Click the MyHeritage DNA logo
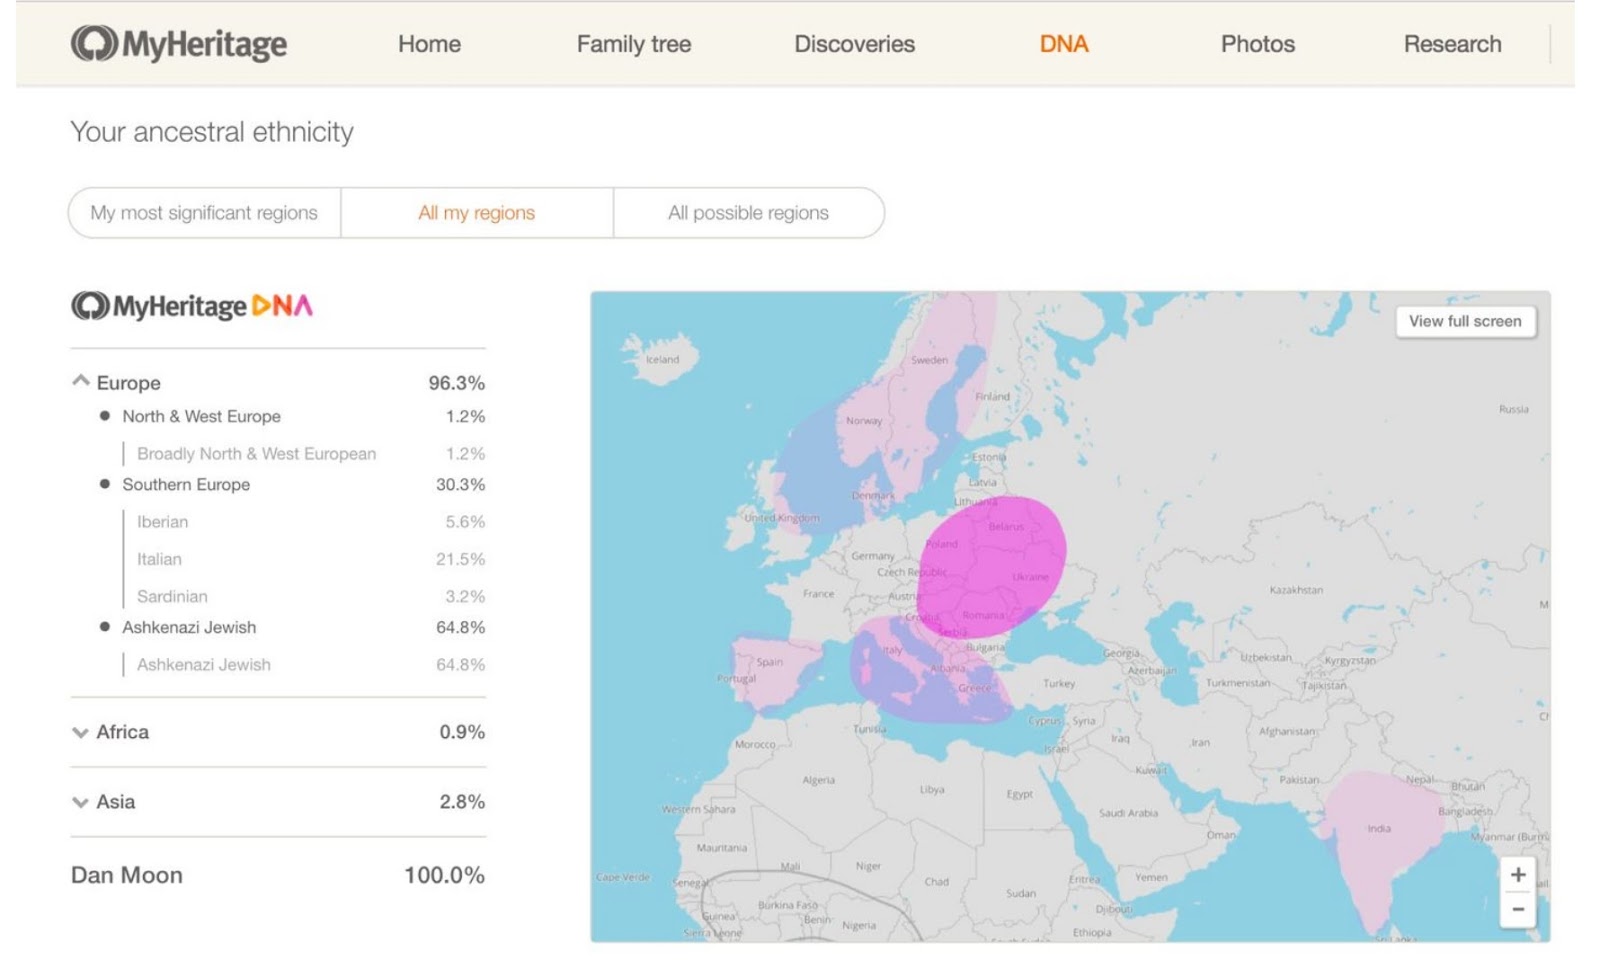Screen dimensions: 1600x960 coord(192,306)
